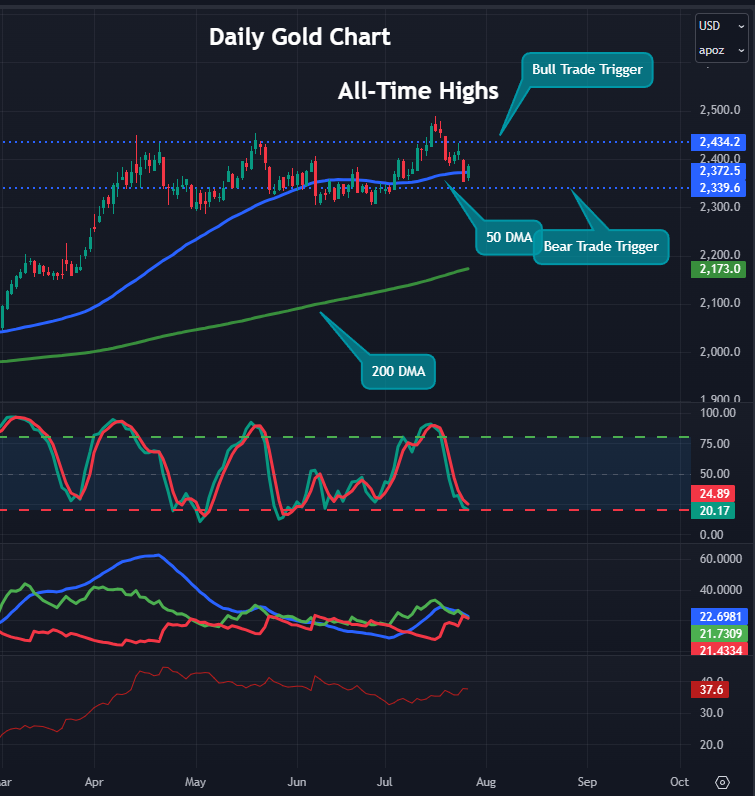The width and height of the screenshot is (755, 796).
Task: Click the 2,372.5 price axis label
Action: 719,171
